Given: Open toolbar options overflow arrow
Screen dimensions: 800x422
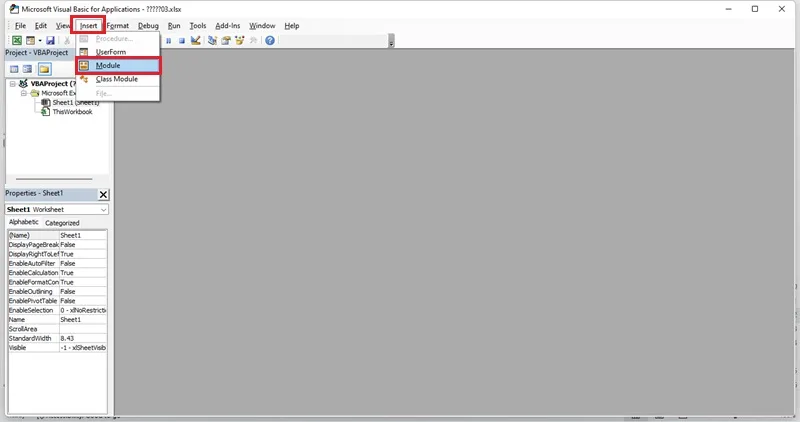Looking at the screenshot, I should tap(391, 41).
